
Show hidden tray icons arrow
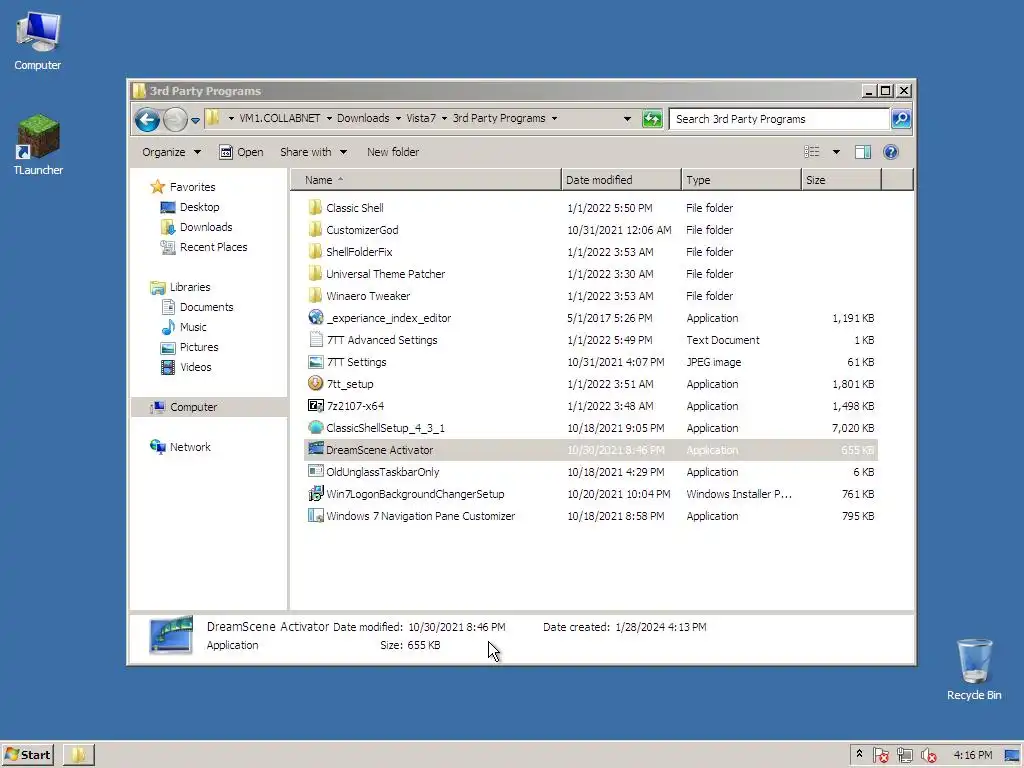coord(859,754)
